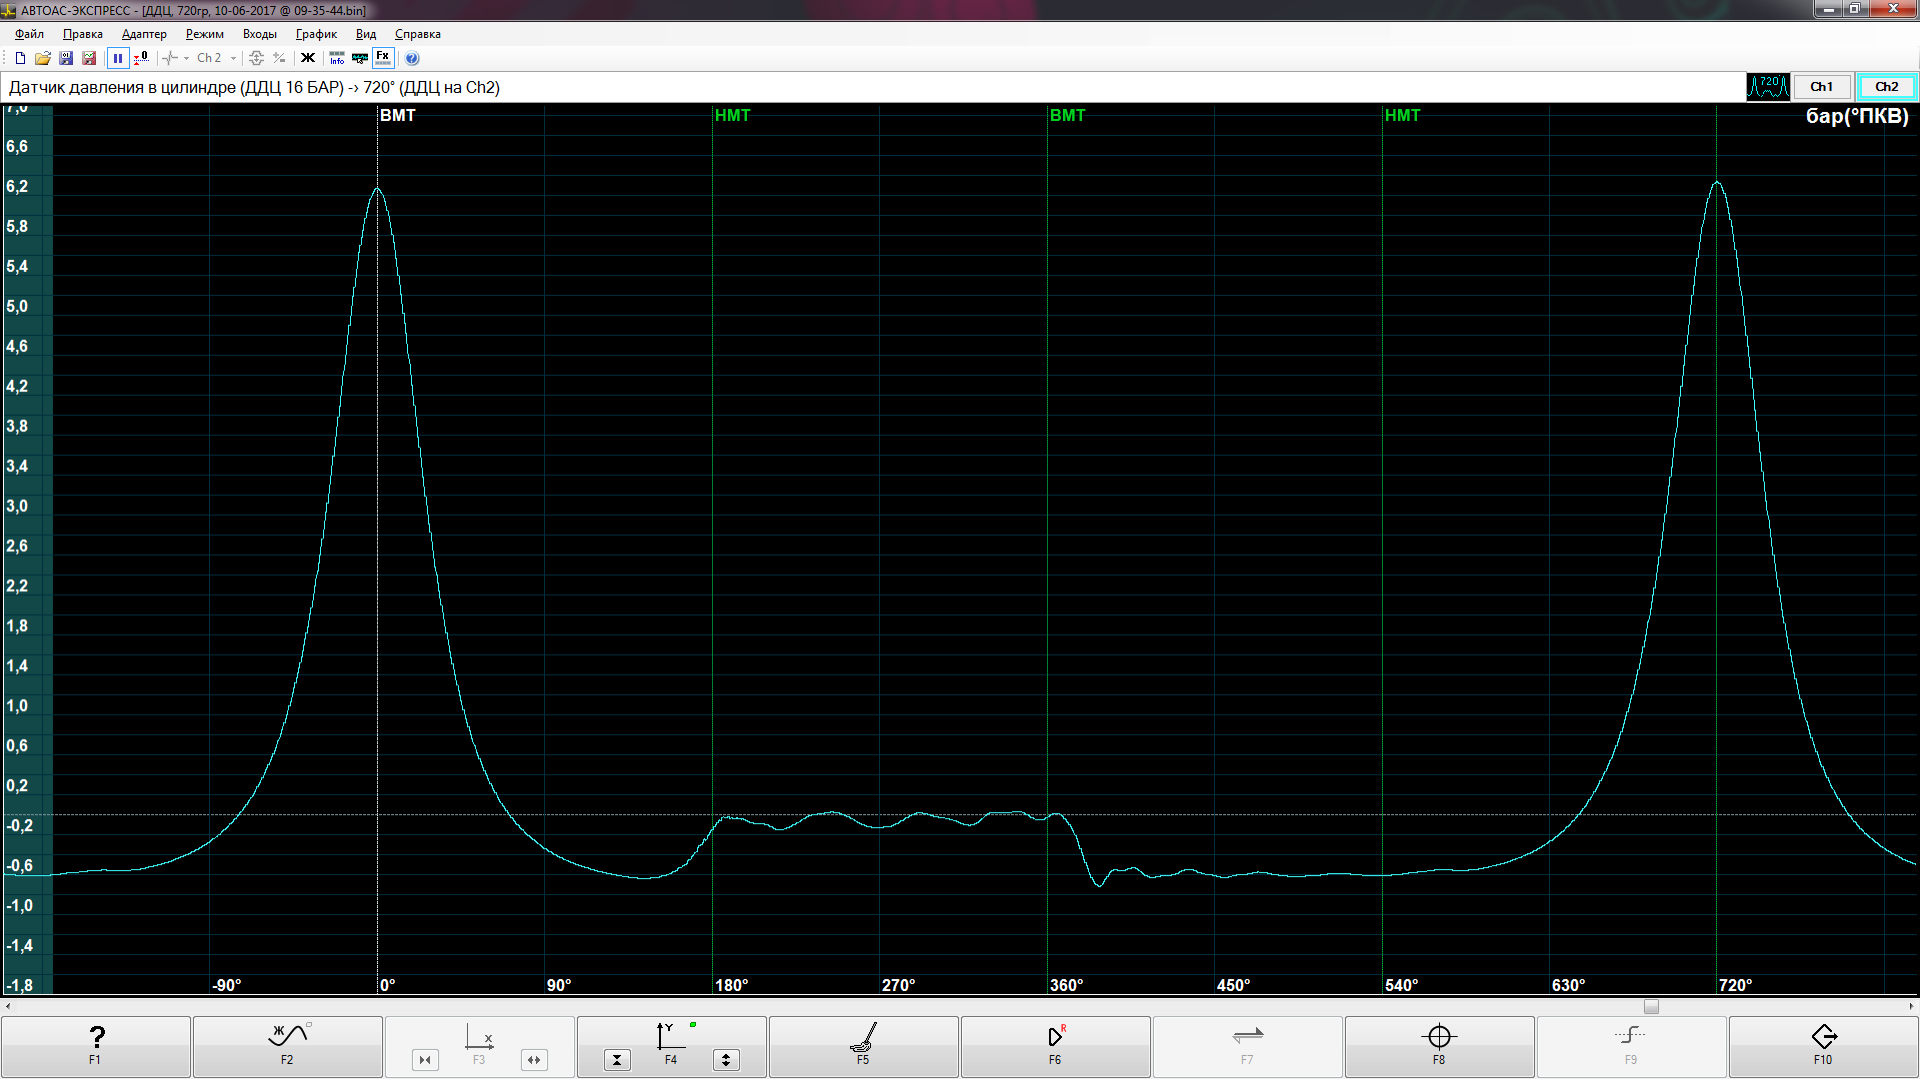This screenshot has height=1079, width=1920.
Task: Open the F4 vertical scale stepper
Action: pyautogui.click(x=726, y=1060)
